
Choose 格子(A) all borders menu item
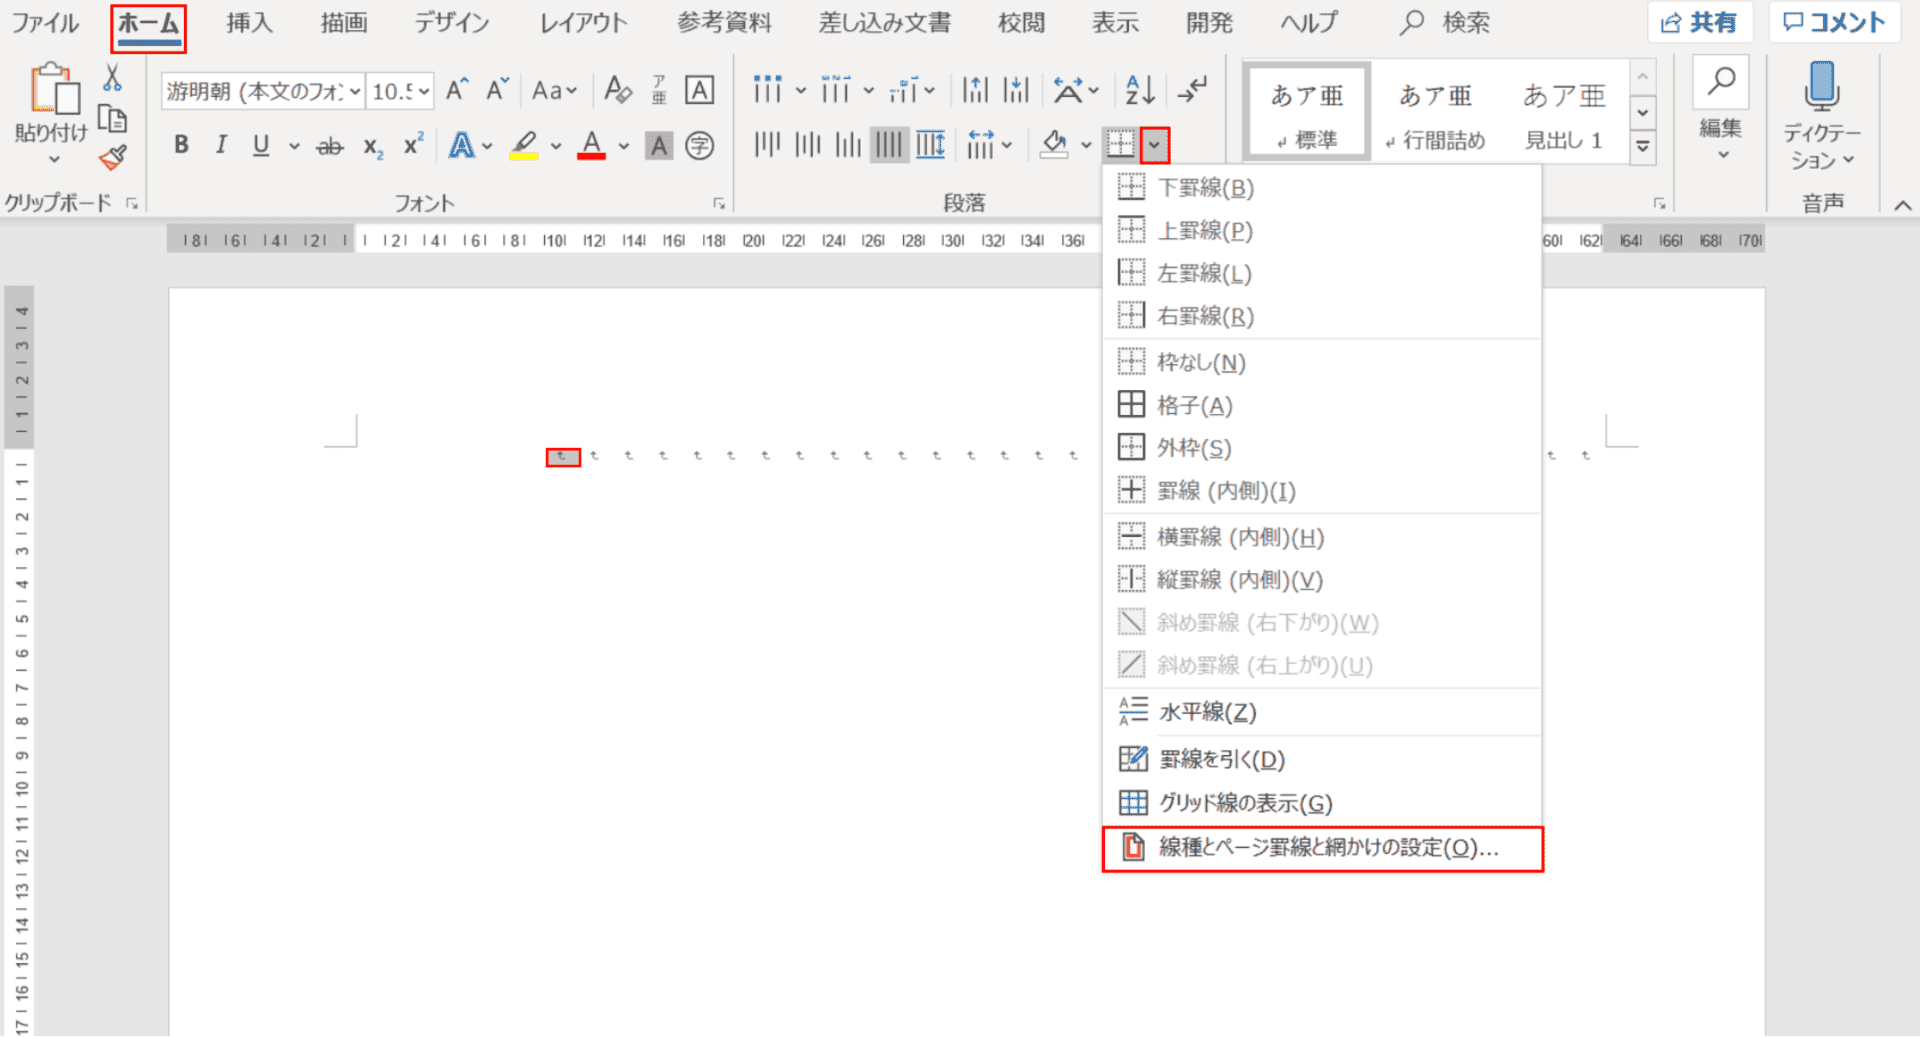click(x=1321, y=405)
